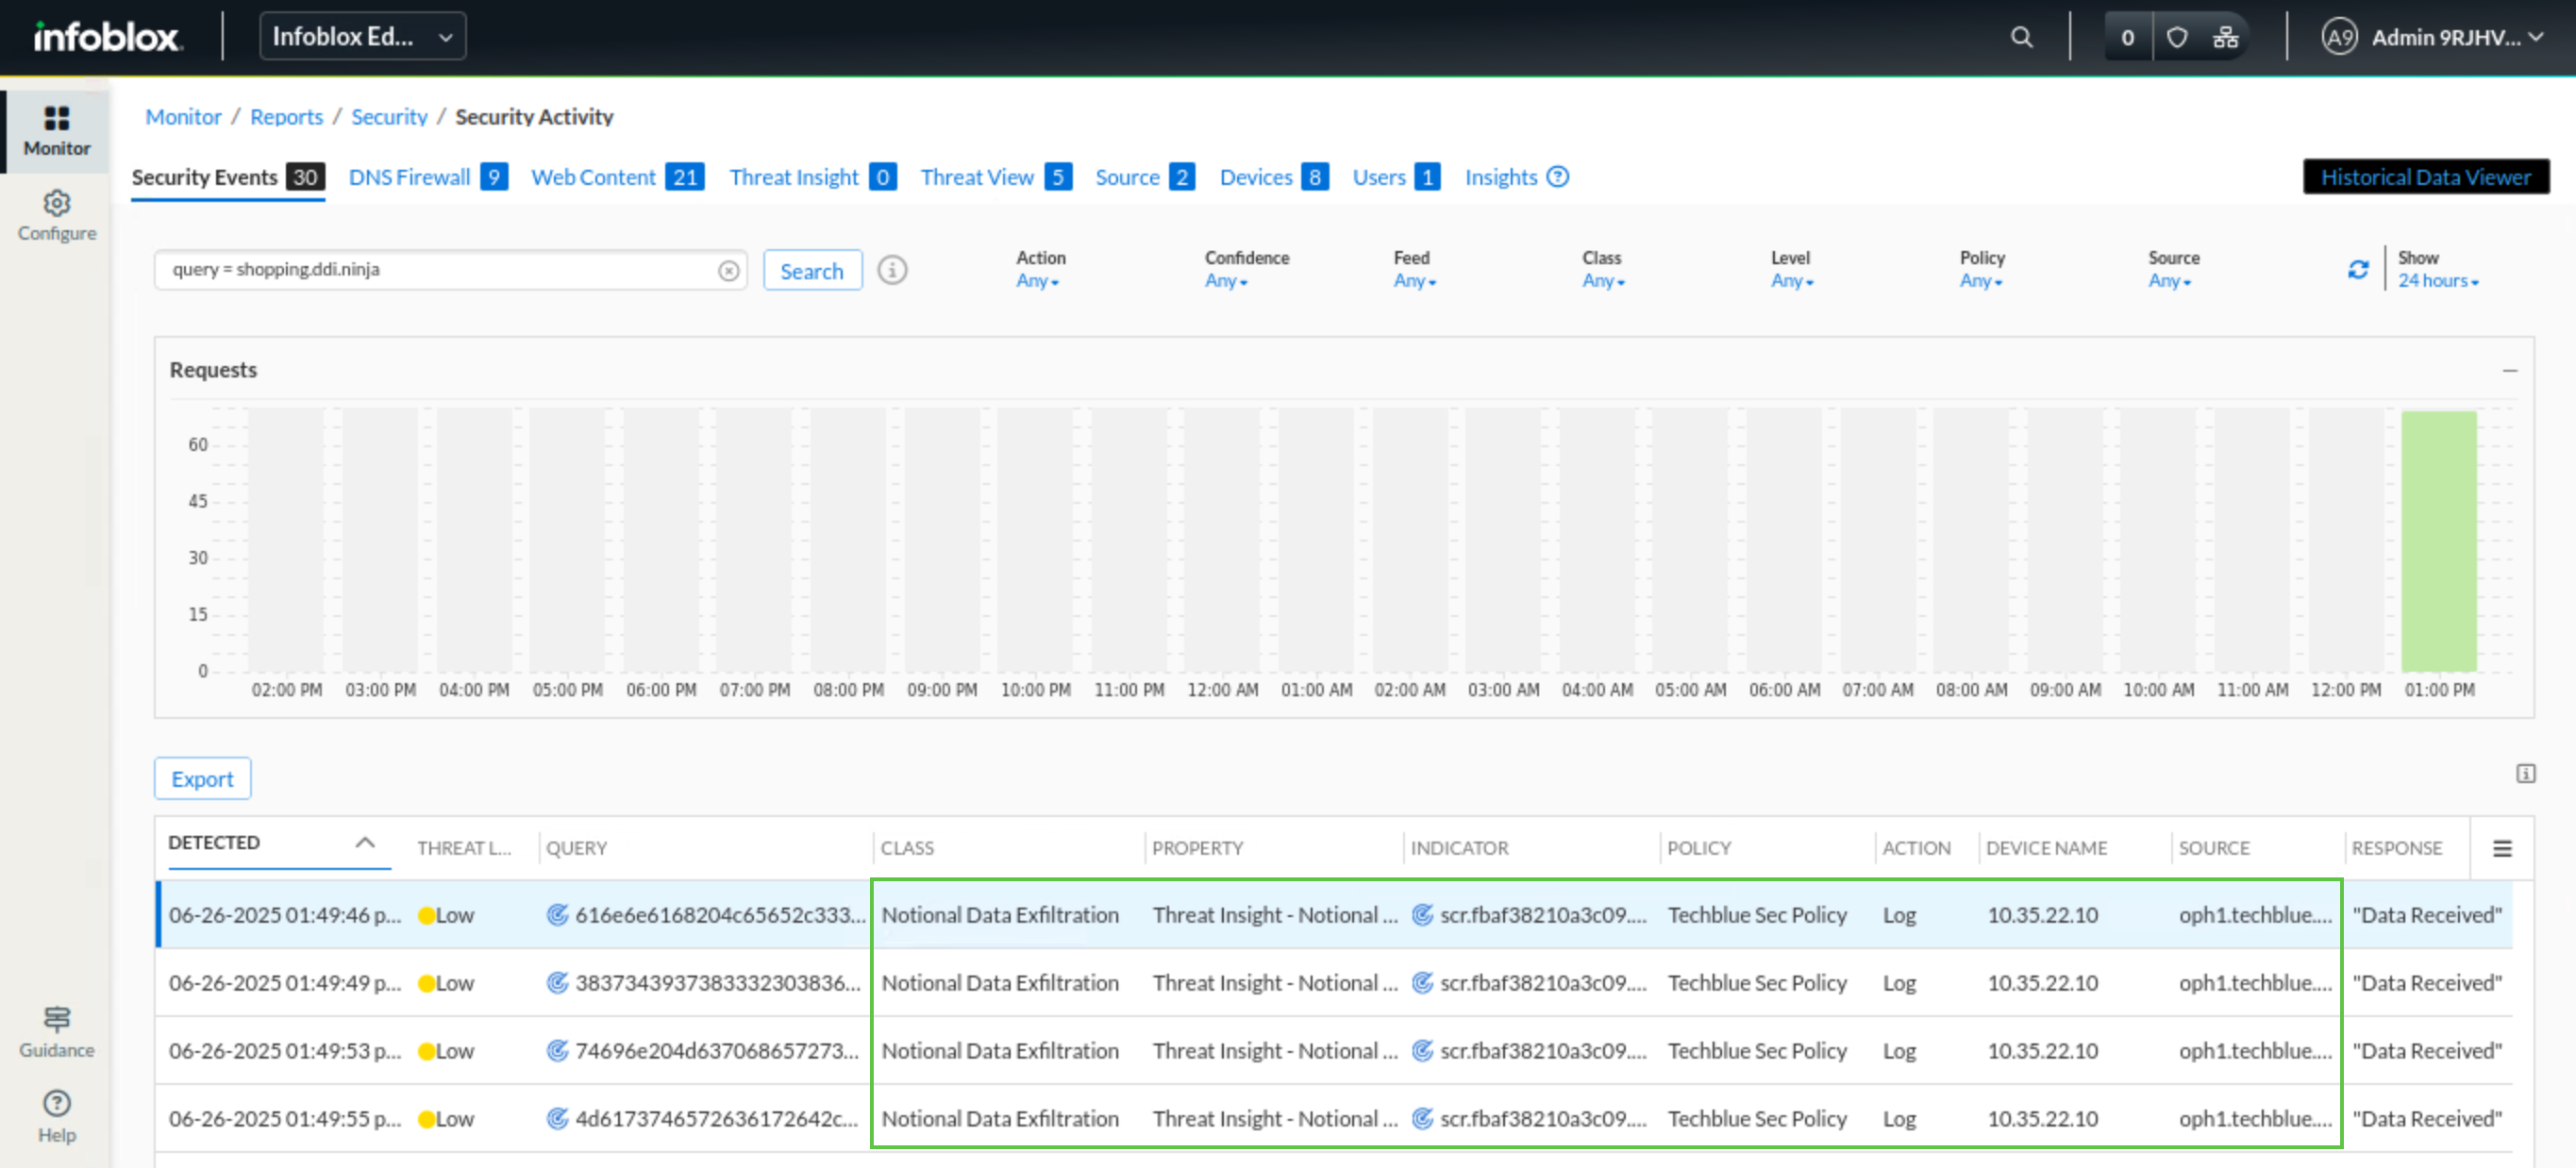
Task: Open the Historical Data Viewer
Action: point(2425,177)
